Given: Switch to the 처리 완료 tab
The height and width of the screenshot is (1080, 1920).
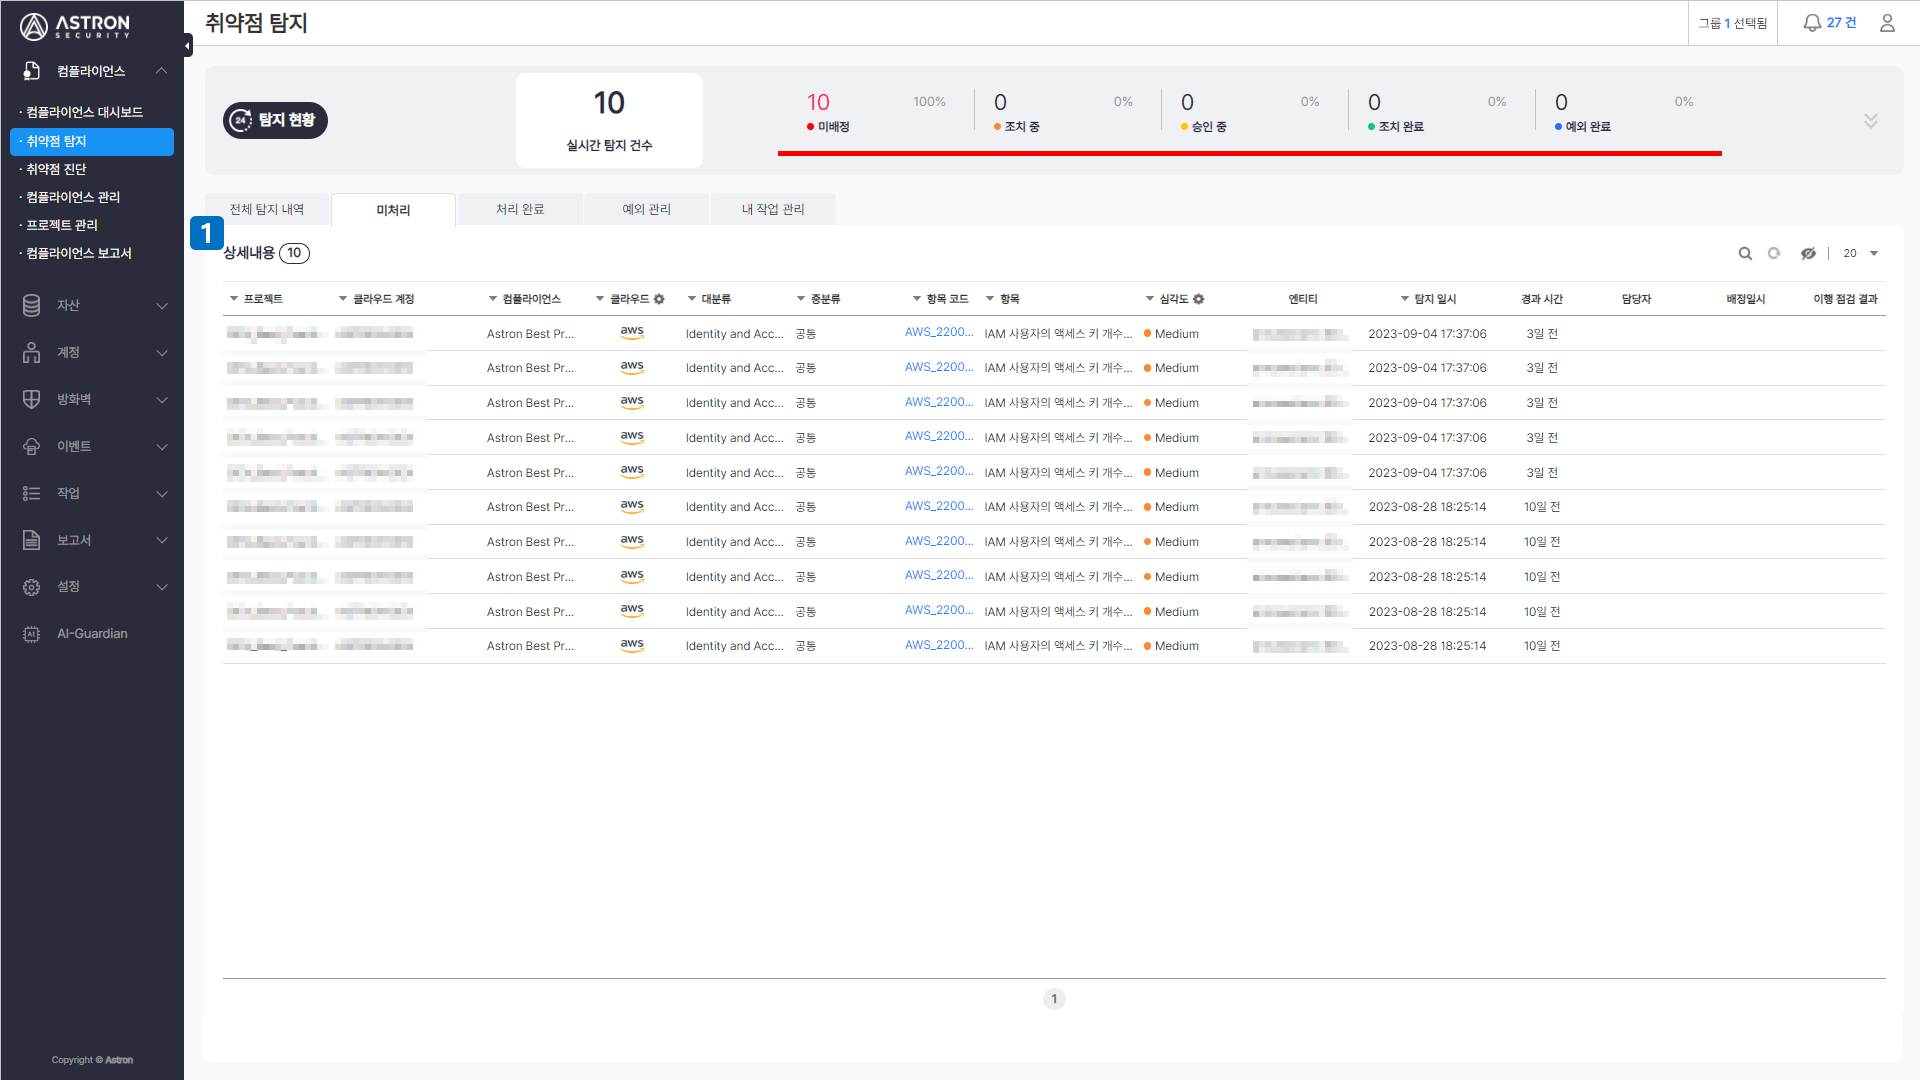Looking at the screenshot, I should pos(520,210).
